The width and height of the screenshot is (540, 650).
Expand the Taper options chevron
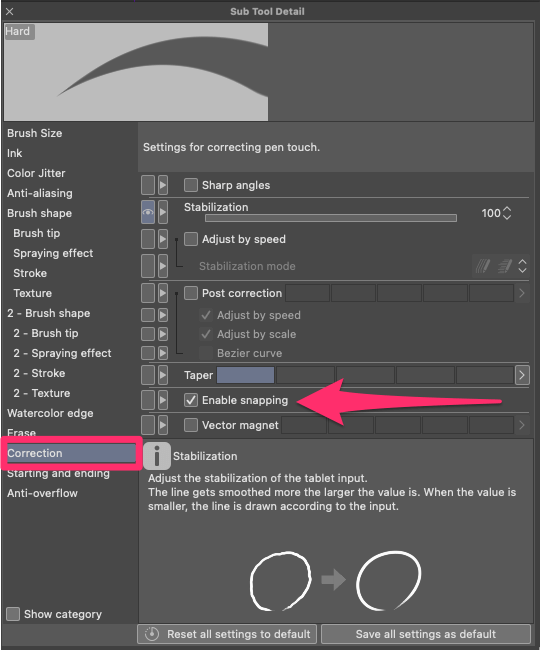coord(522,375)
